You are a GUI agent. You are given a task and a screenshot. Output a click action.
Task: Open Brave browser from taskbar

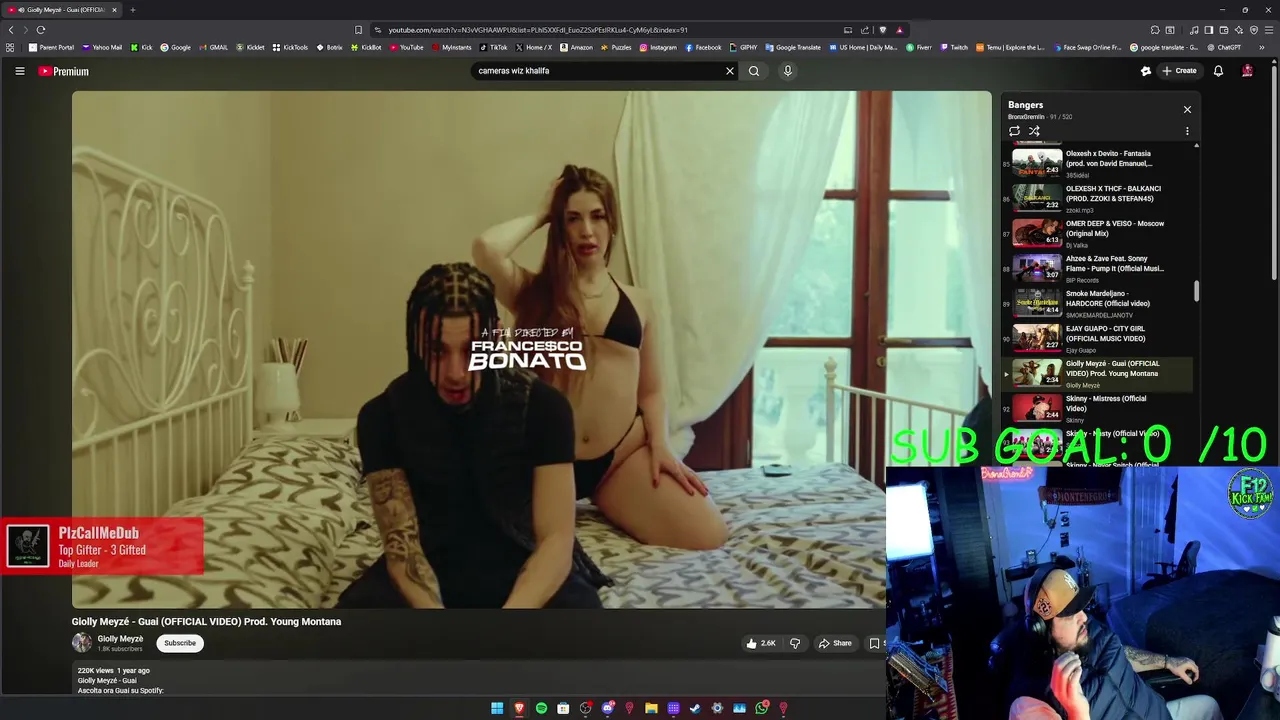pos(519,708)
